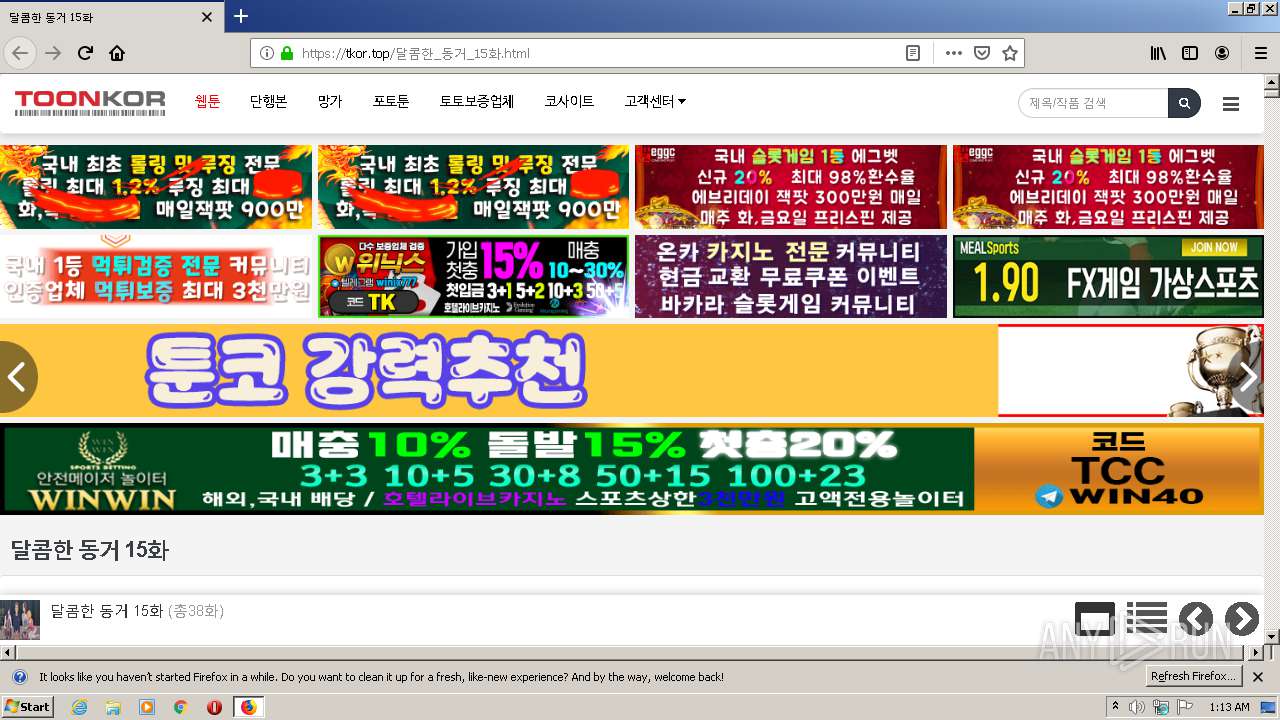
Task: Open page actions three-dot menu
Action: pos(954,53)
